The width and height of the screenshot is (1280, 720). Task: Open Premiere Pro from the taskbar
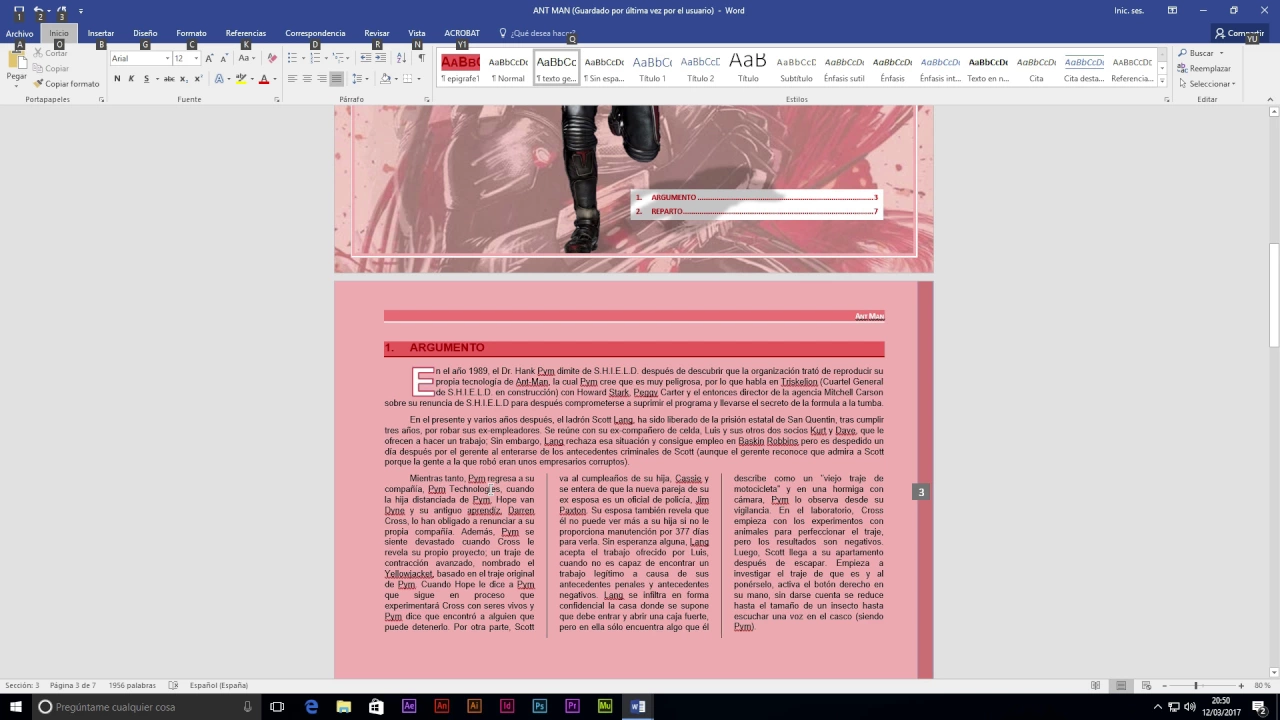coord(572,706)
